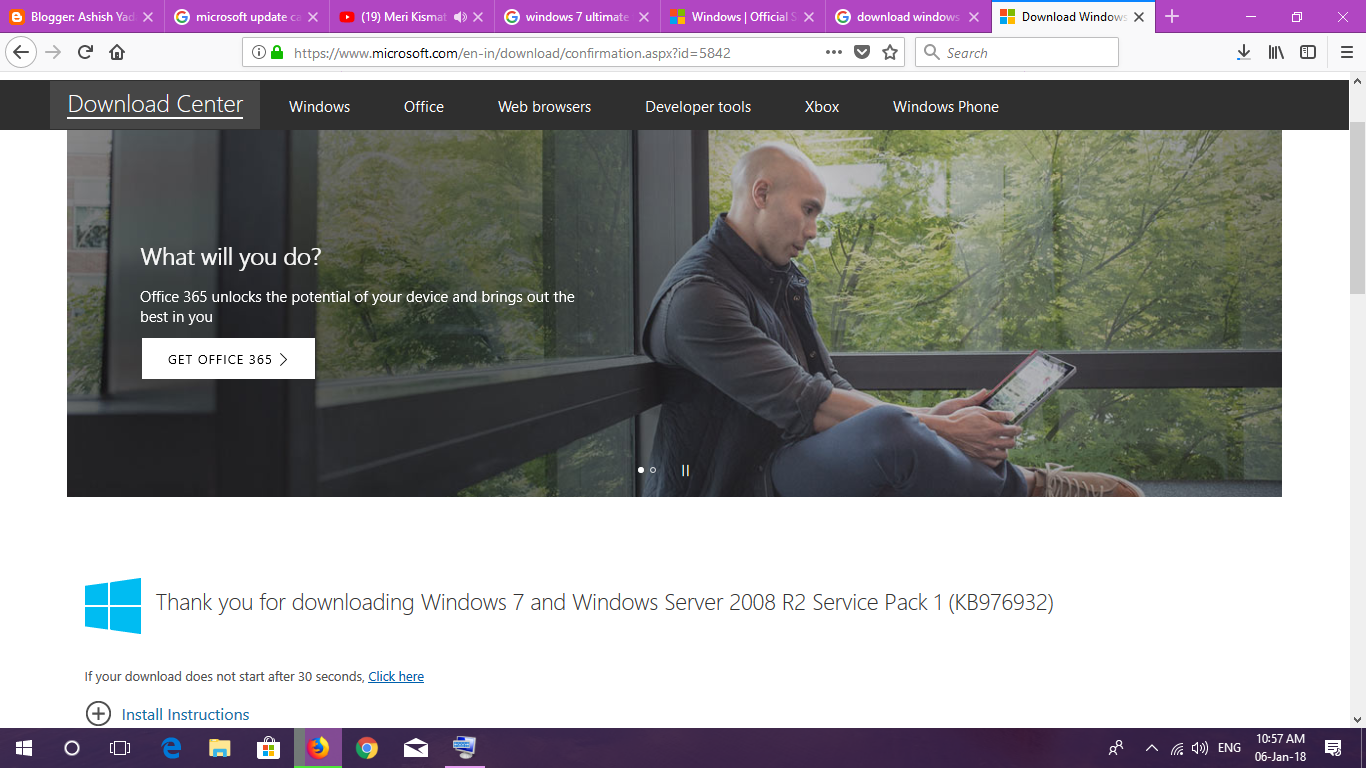Click the Install Instructions text link
This screenshot has width=1366, height=768.
point(185,715)
